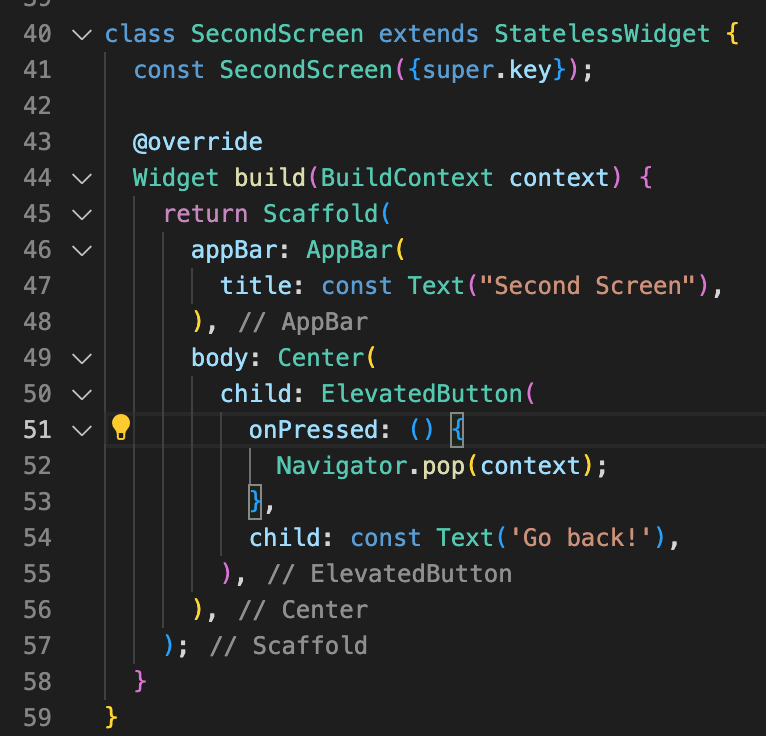The height and width of the screenshot is (736, 766).
Task: Collapse the body: Center block chevron
Action: (x=81, y=358)
